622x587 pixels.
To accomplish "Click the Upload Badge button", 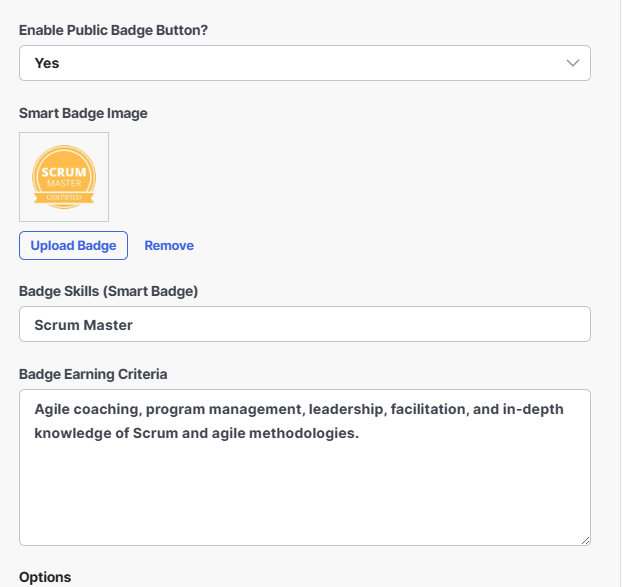I will [x=73, y=246].
